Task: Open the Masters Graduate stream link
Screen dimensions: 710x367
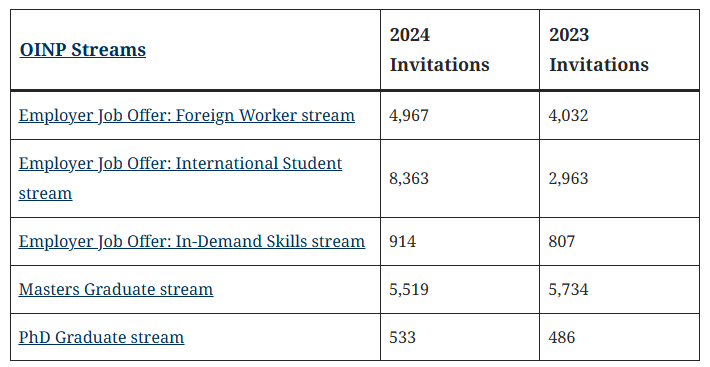Action: coord(116,290)
